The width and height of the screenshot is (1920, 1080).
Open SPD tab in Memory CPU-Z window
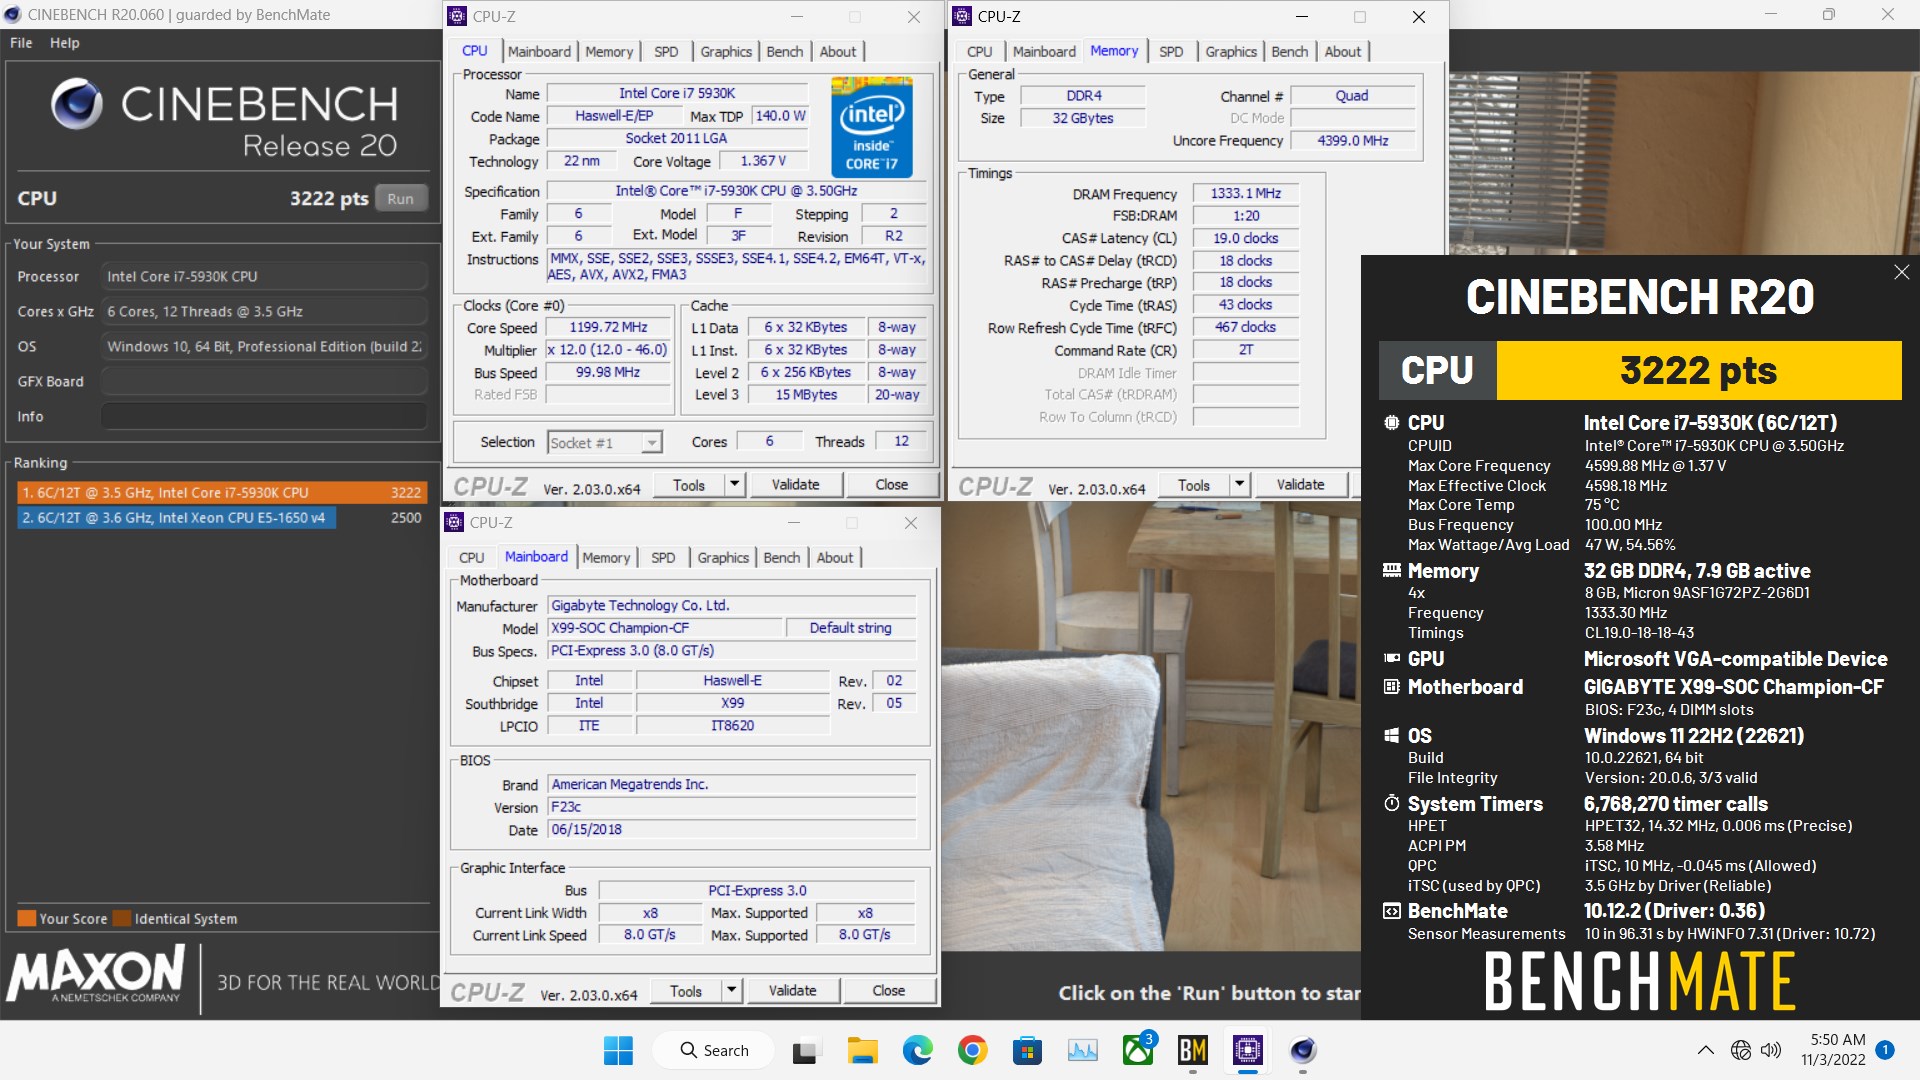[1171, 52]
